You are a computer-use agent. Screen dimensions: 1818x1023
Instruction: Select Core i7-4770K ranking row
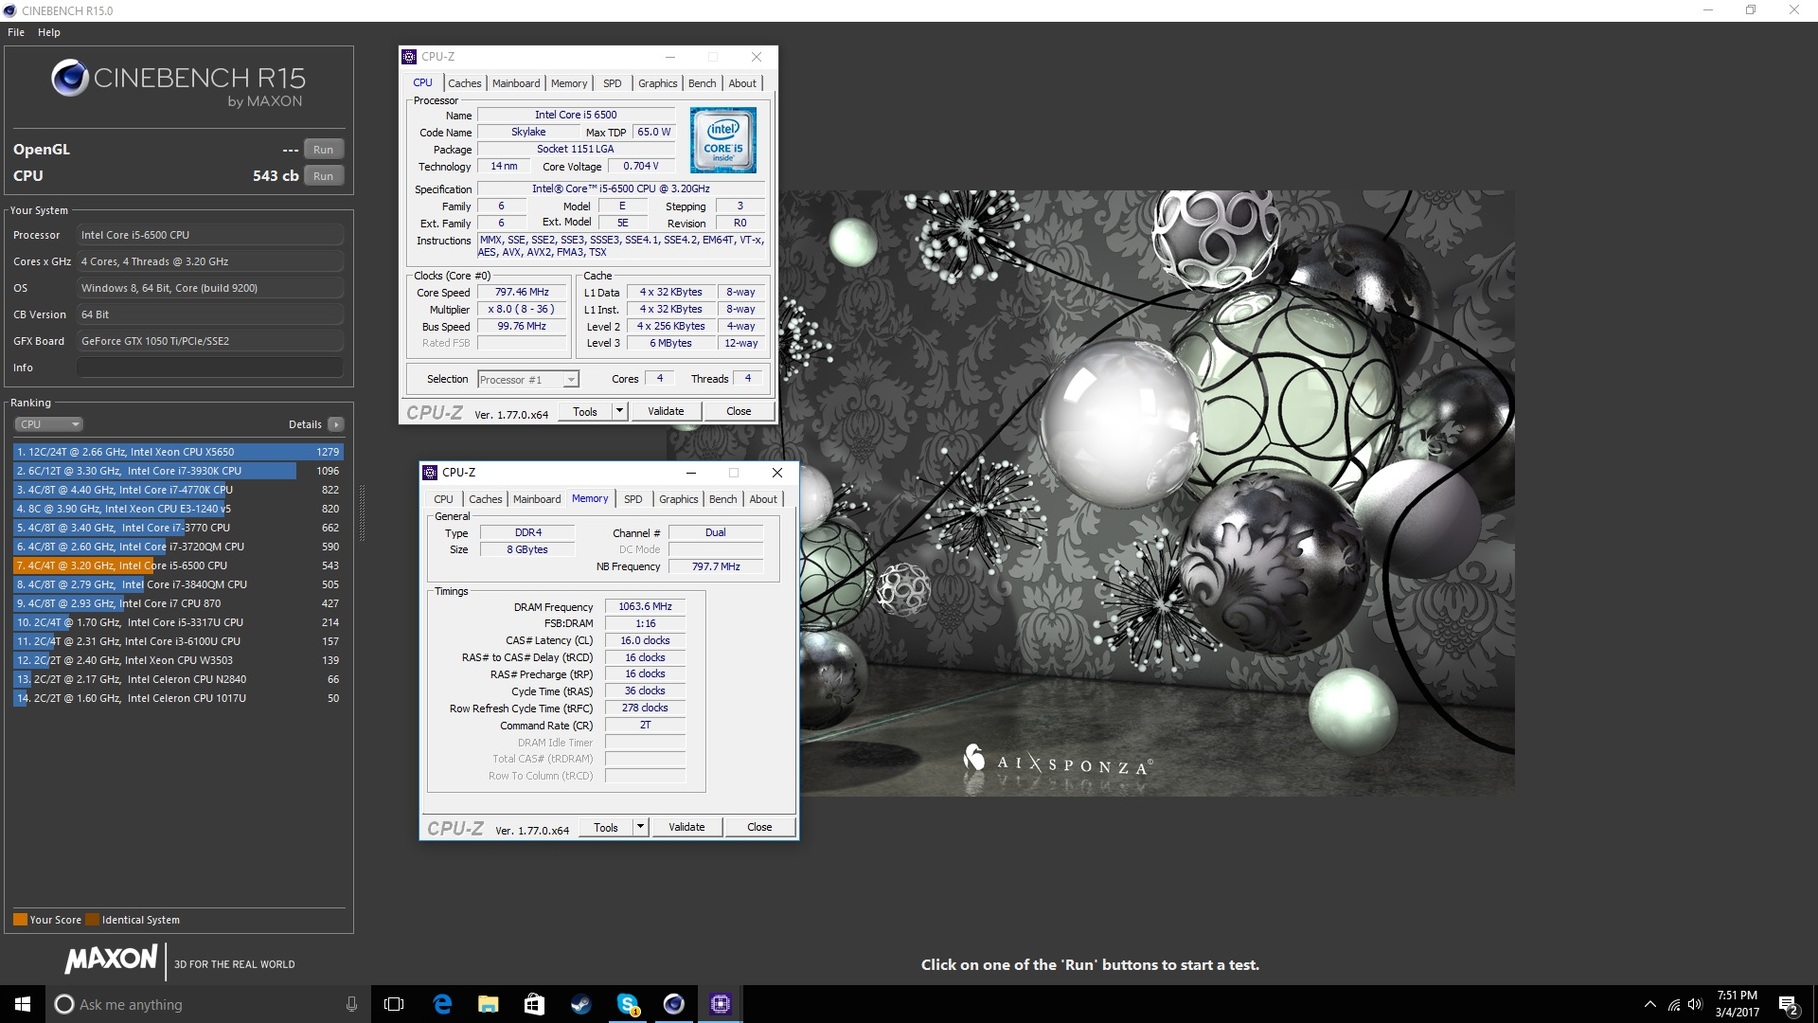178,490
